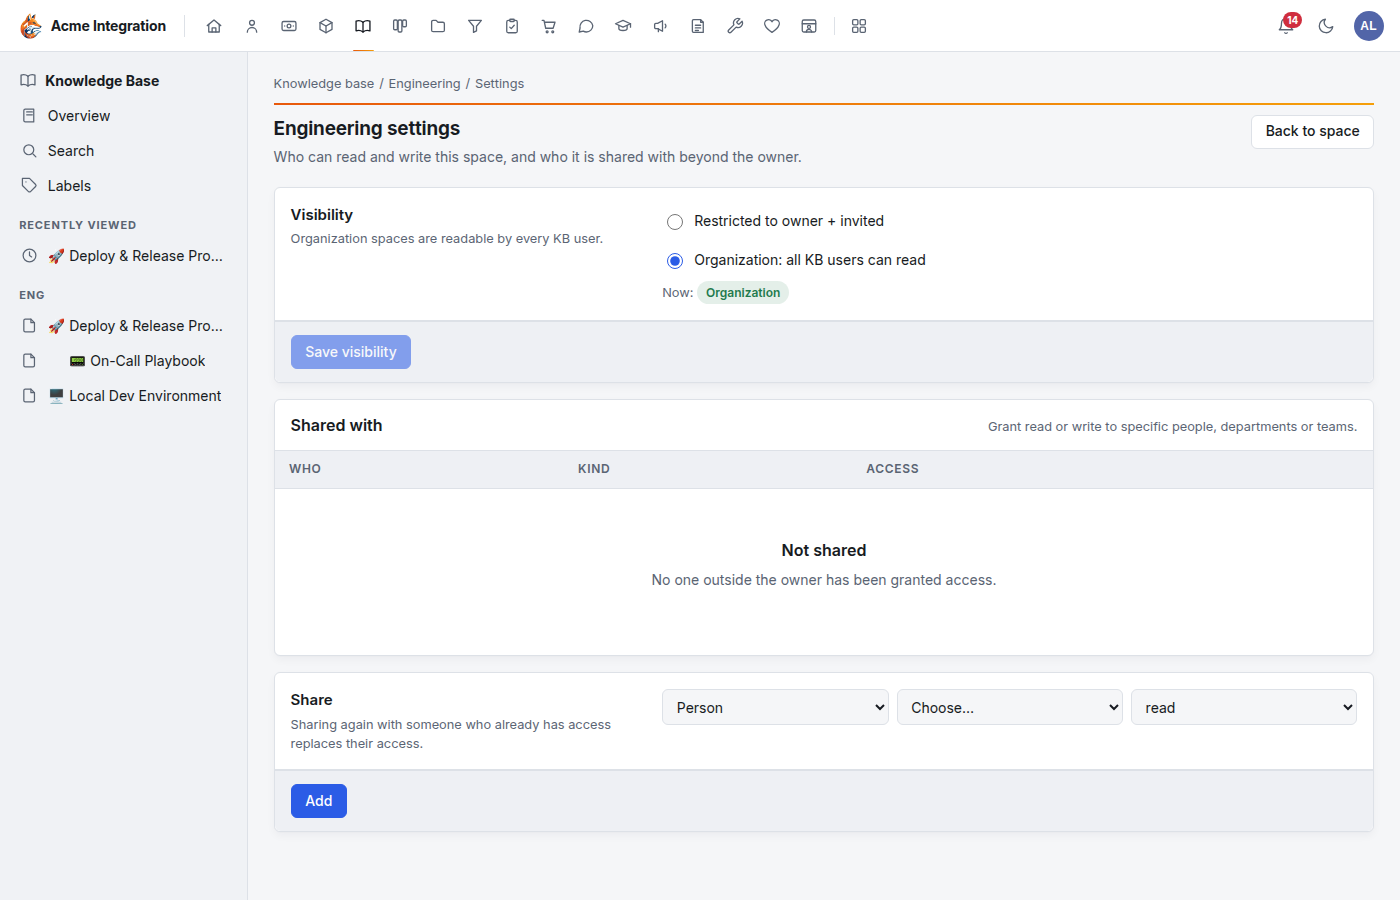Click the Back to space button
Screen dimensions: 1400x900
[x=1312, y=131]
